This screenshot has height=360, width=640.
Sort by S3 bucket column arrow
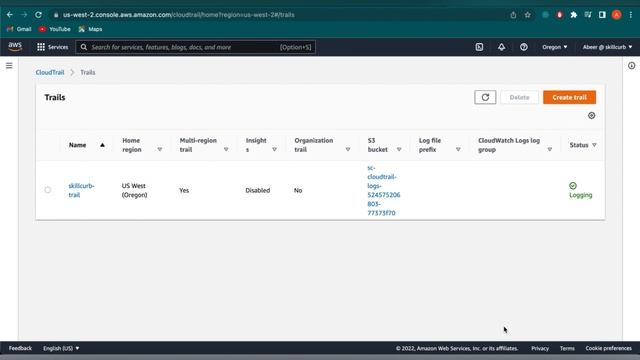point(399,149)
